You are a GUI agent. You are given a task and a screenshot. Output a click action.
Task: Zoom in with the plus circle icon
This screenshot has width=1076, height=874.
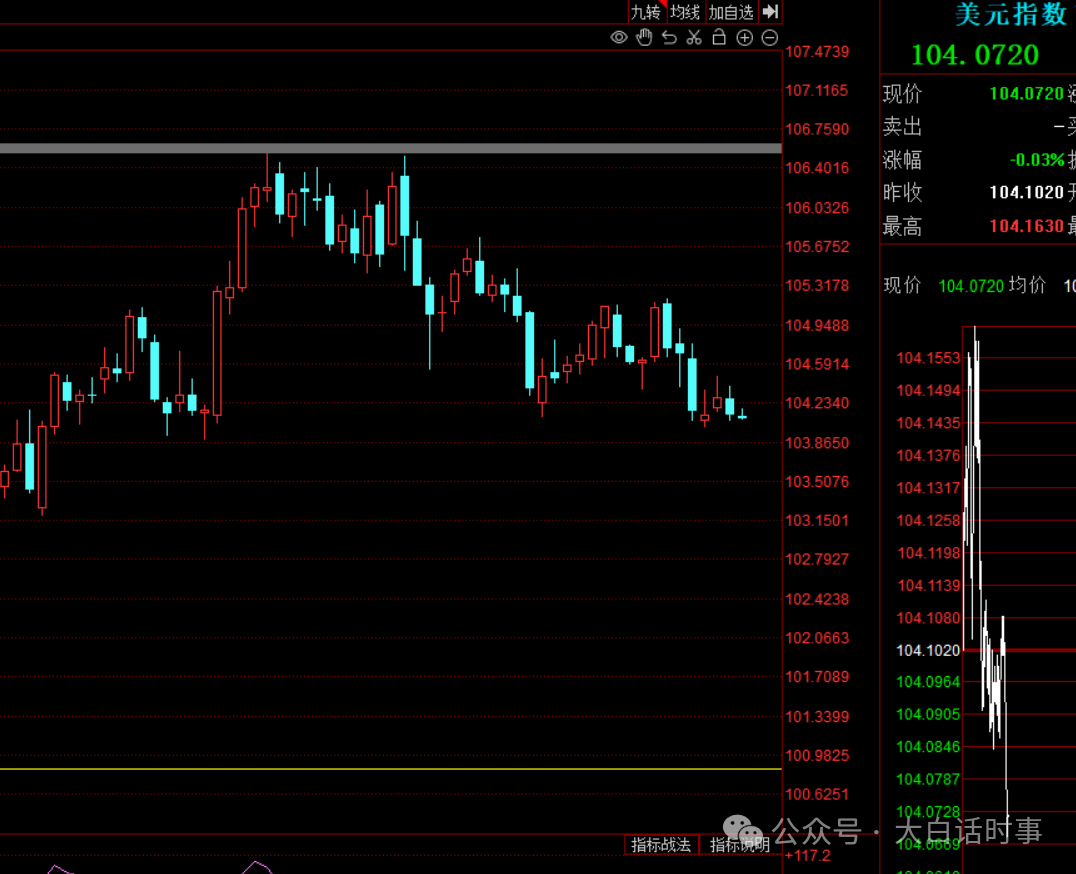click(x=745, y=38)
